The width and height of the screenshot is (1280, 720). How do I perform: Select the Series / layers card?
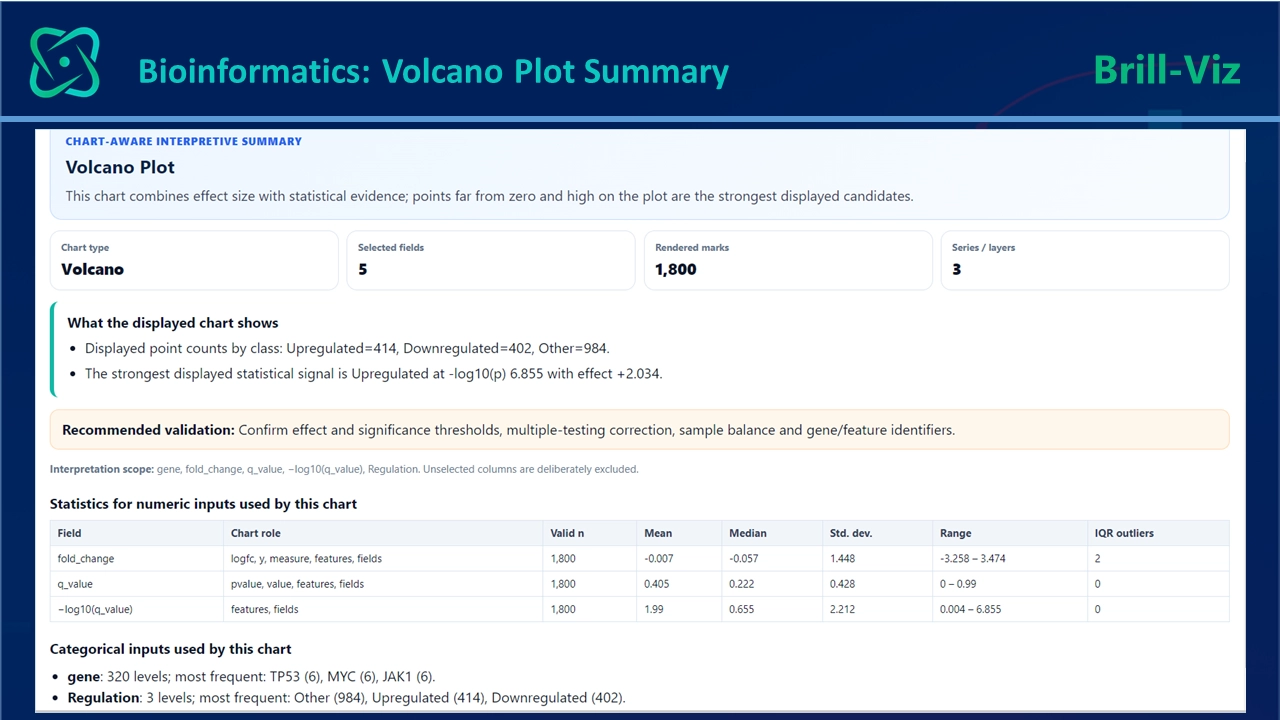(1085, 260)
